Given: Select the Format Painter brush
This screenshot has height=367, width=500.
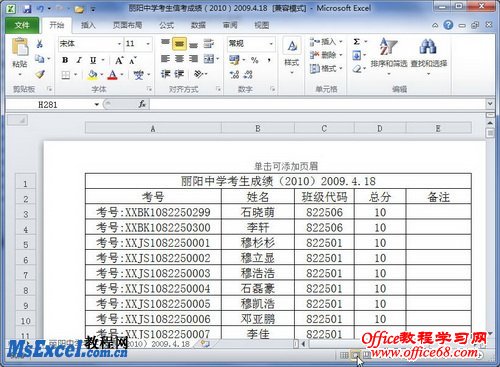Looking at the screenshot, I should tap(40, 74).
